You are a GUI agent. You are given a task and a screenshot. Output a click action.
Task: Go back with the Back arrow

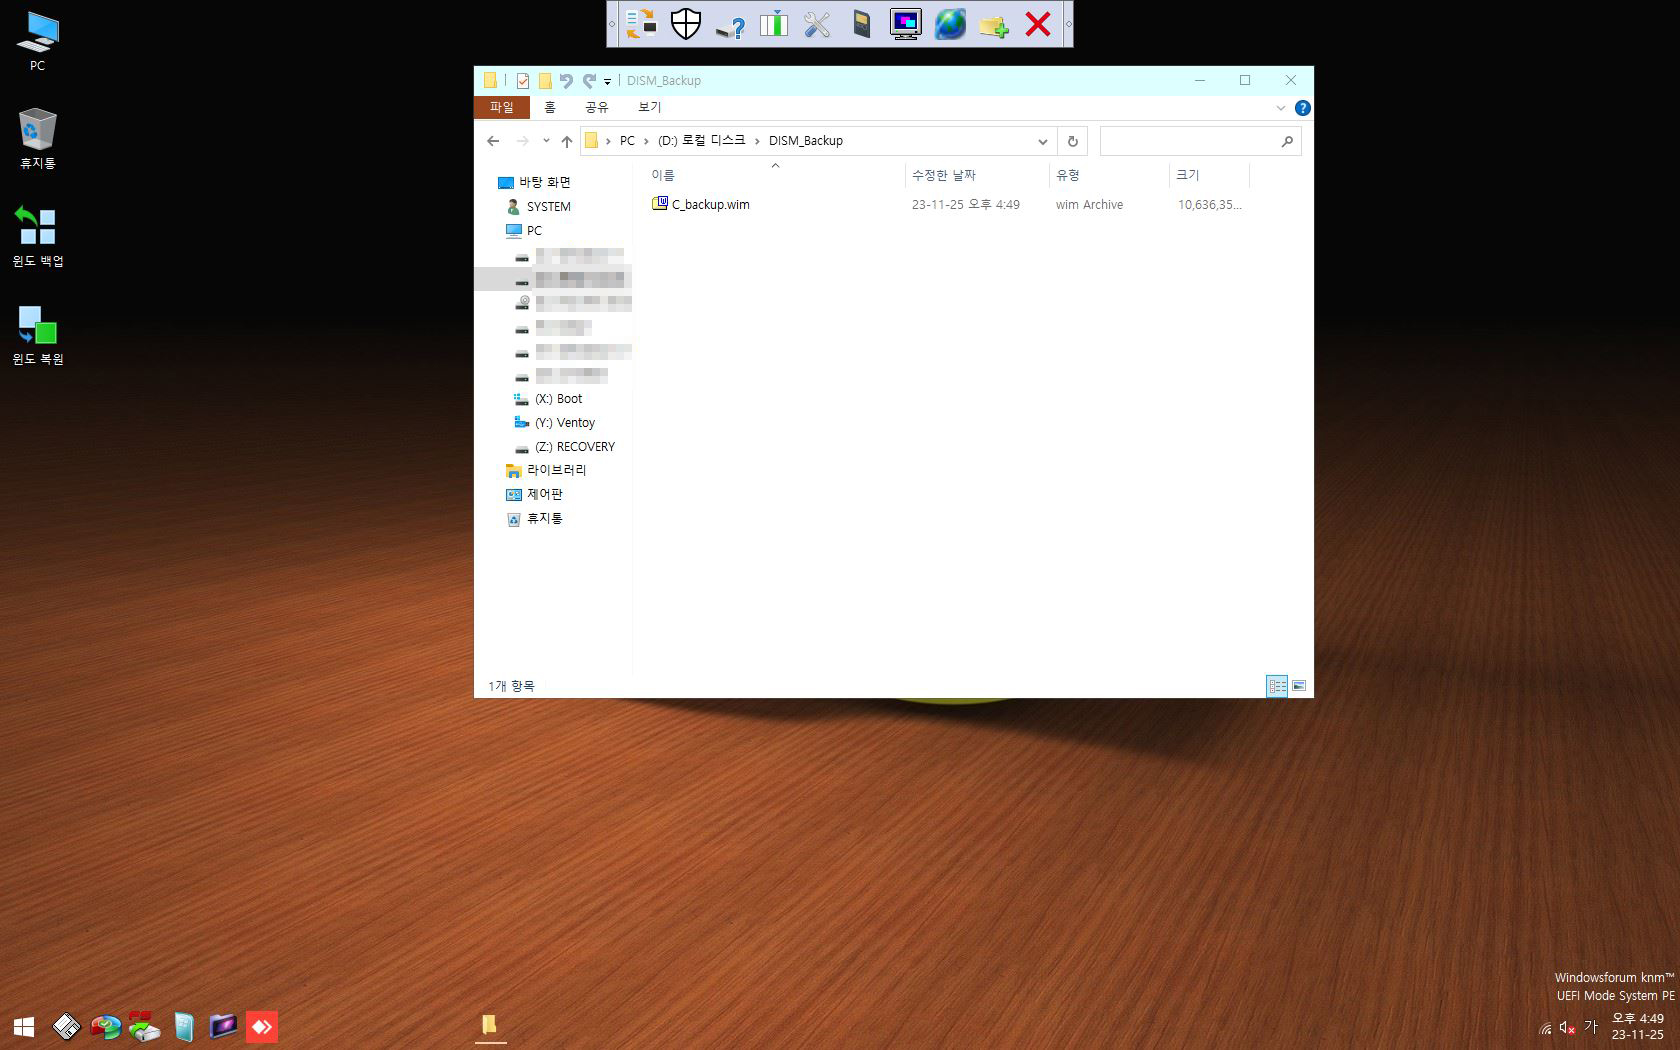point(493,141)
